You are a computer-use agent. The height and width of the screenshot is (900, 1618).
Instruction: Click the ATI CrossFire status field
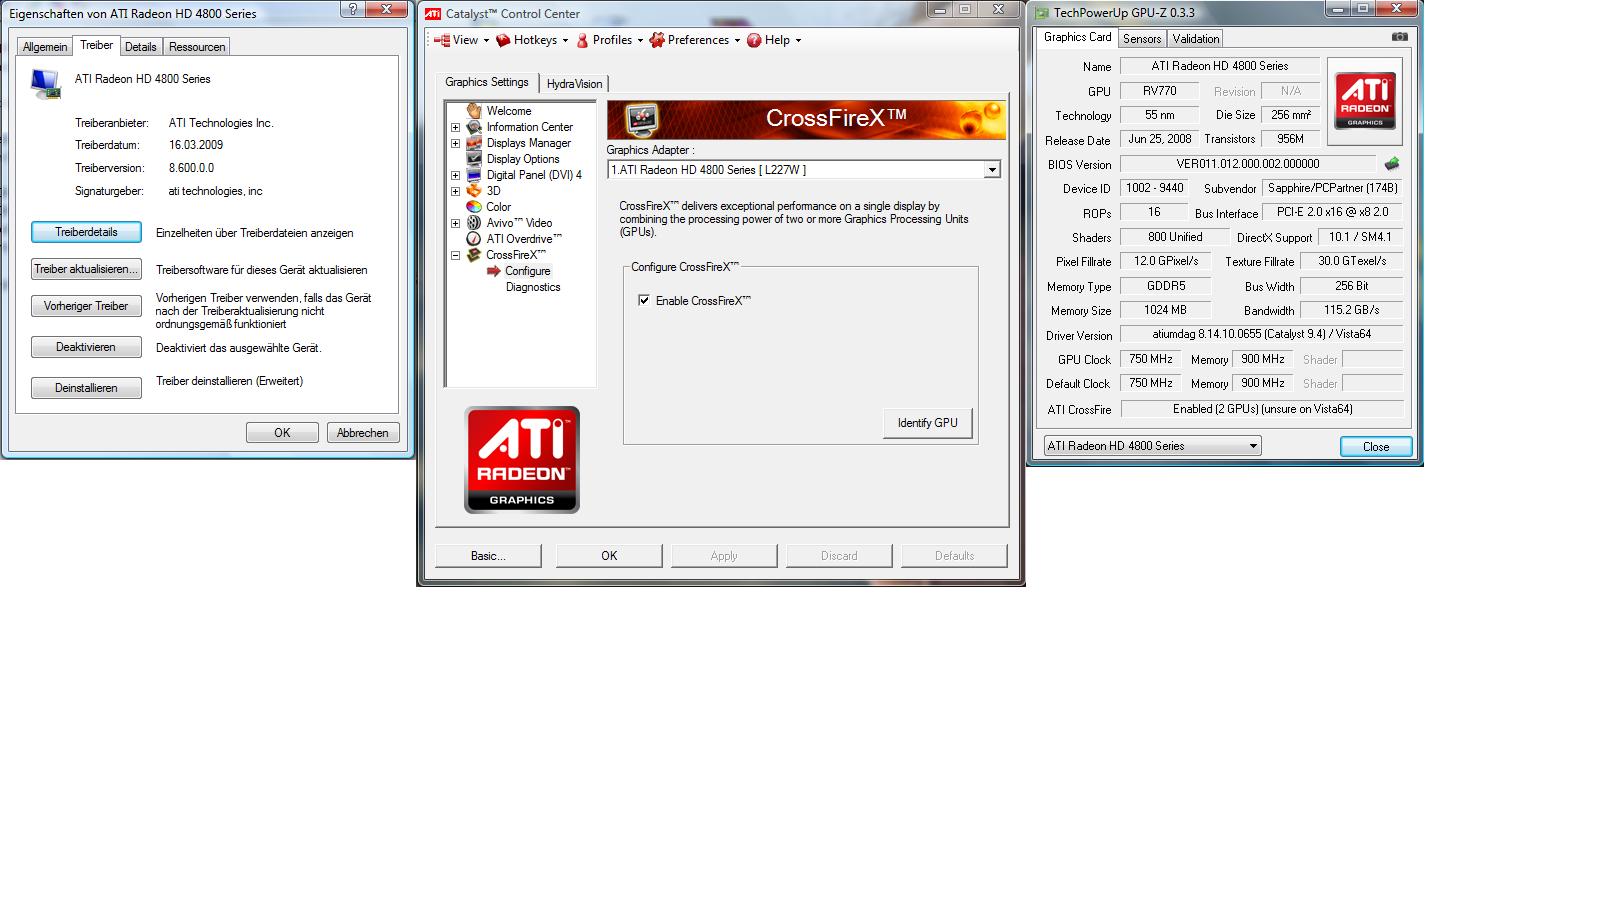tap(1262, 409)
